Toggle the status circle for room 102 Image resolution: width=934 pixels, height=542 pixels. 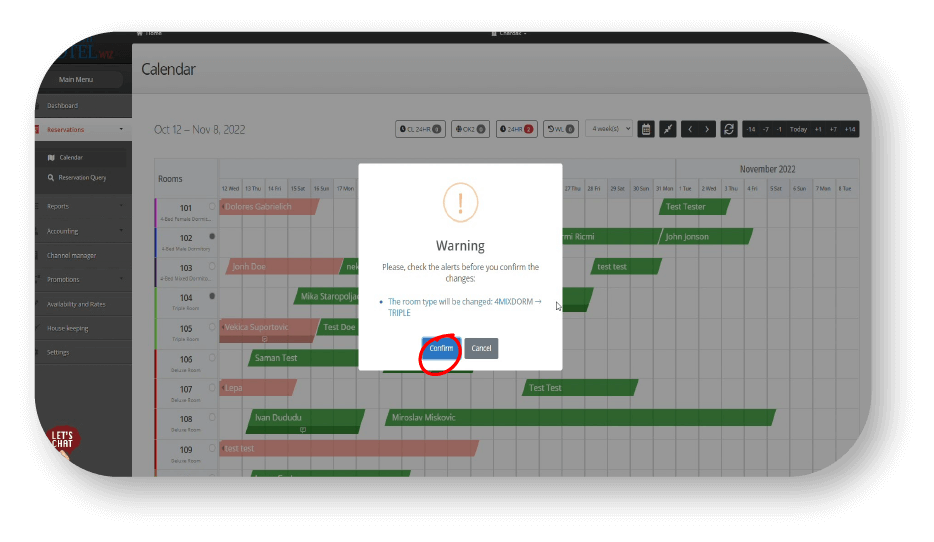pos(211,237)
